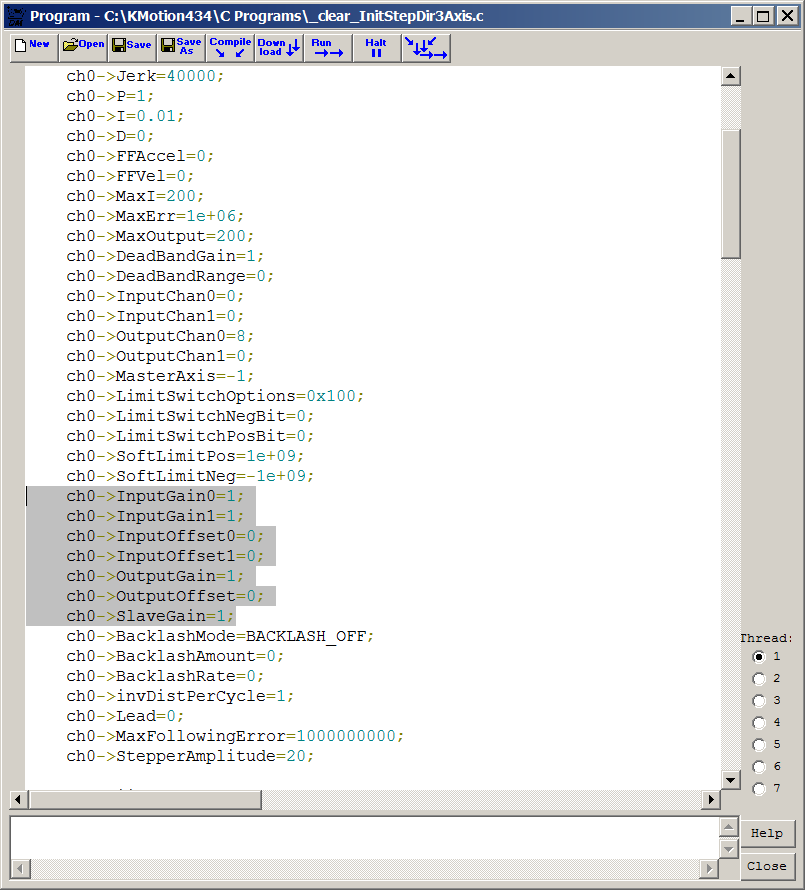Select Thread 2 radio button
This screenshot has height=890, width=805.
click(759, 679)
